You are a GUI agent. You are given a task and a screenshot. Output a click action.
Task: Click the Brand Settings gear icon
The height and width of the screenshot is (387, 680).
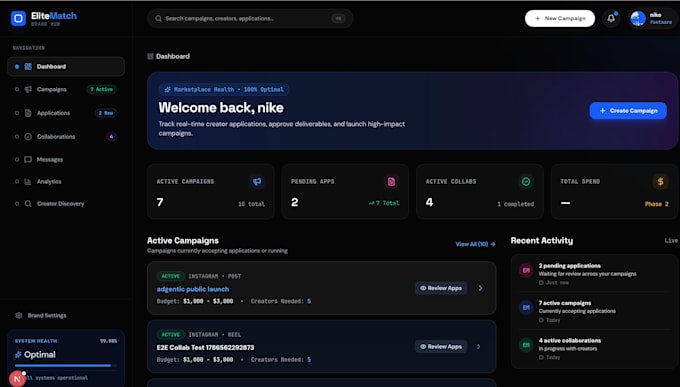coord(19,315)
